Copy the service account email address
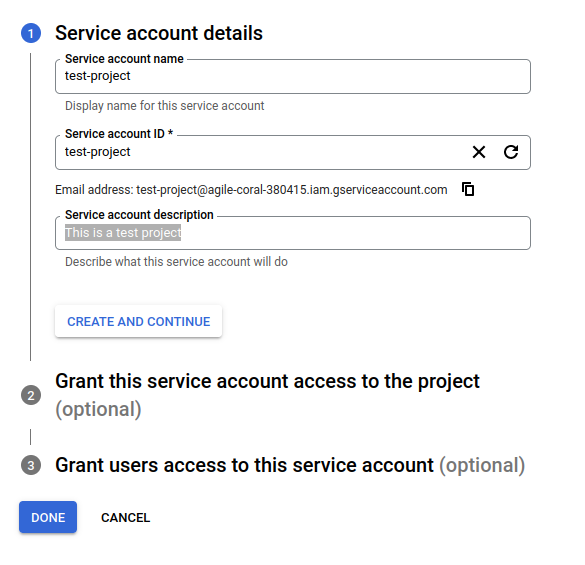Screen dimensions: 585x565 coord(468,189)
